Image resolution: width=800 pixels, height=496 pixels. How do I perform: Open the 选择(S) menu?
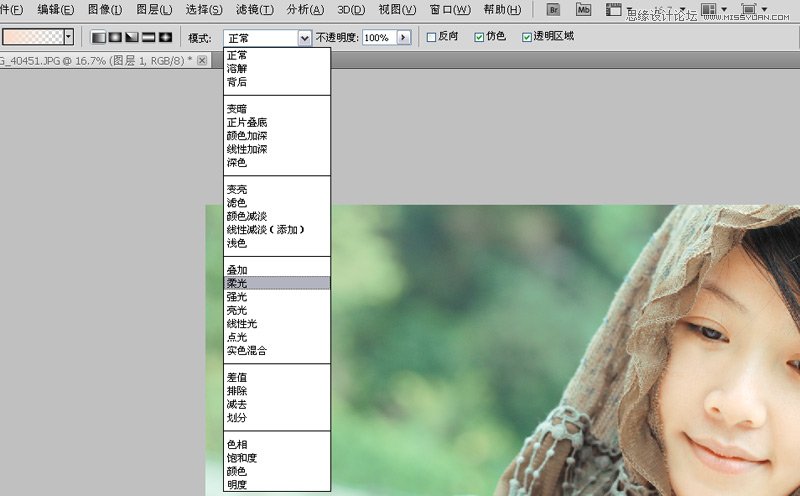tap(204, 10)
